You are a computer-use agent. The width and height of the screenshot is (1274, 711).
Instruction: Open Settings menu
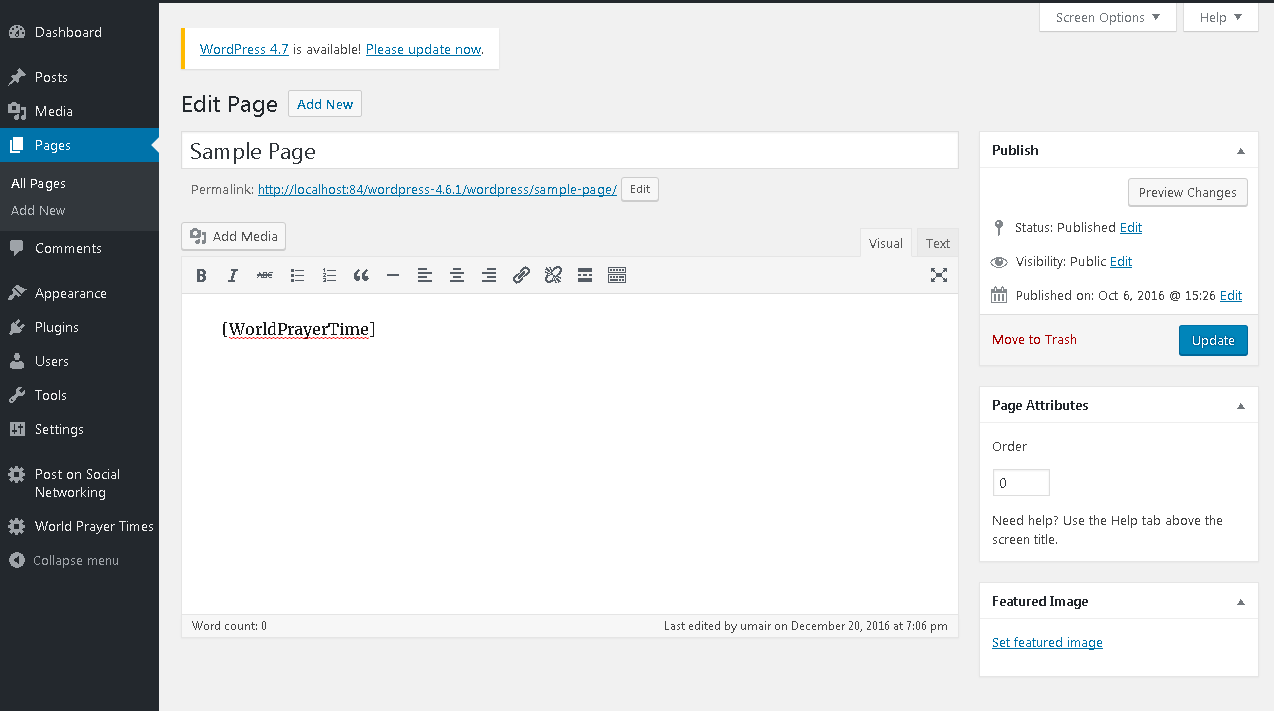[79, 429]
